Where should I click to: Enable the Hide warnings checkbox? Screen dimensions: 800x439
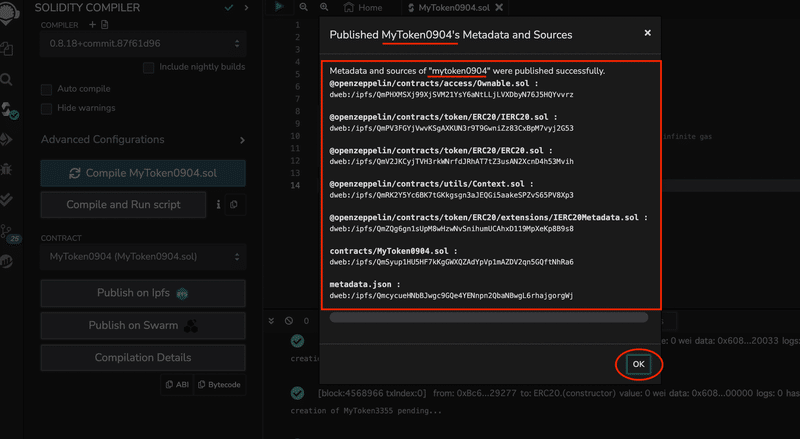coord(46,109)
